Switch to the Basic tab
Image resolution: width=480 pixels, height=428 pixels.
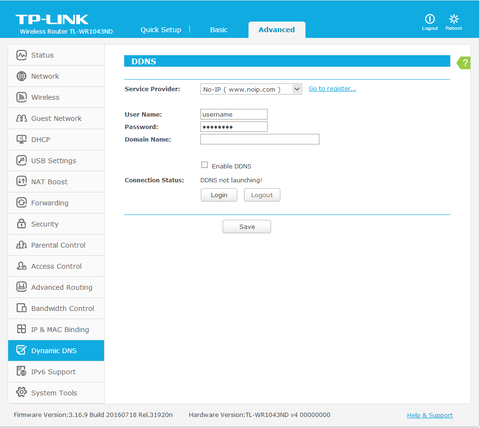219,30
